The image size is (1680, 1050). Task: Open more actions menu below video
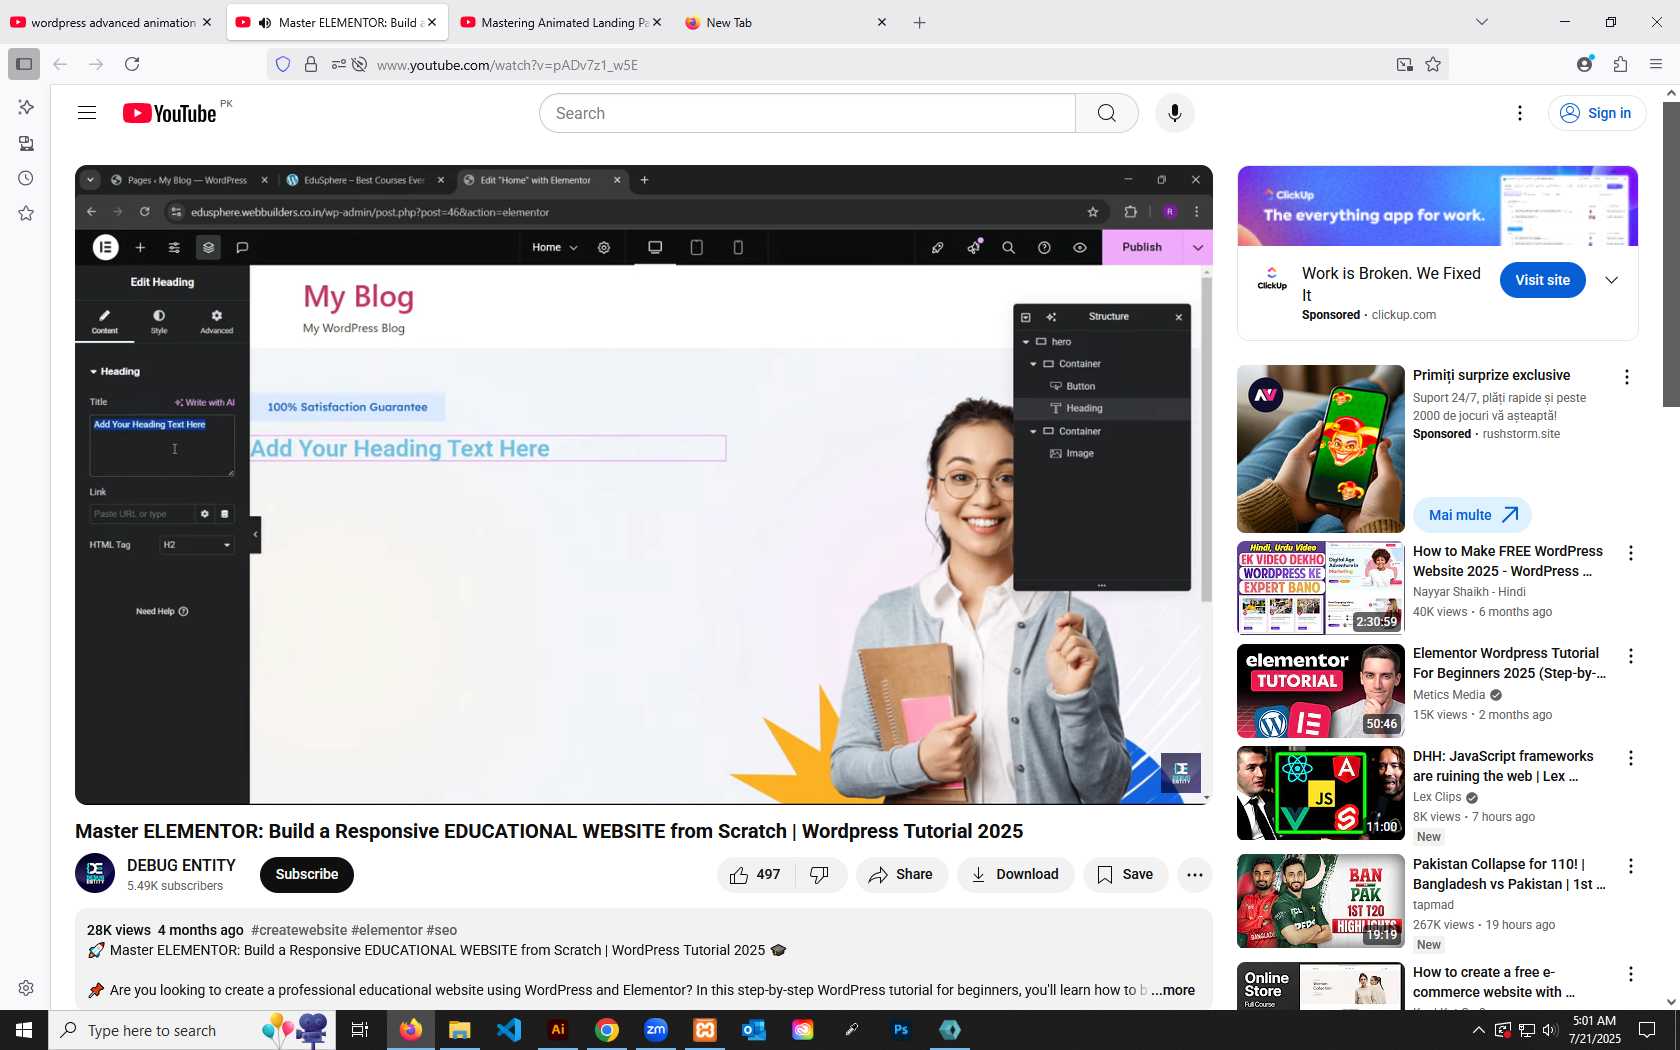point(1194,875)
